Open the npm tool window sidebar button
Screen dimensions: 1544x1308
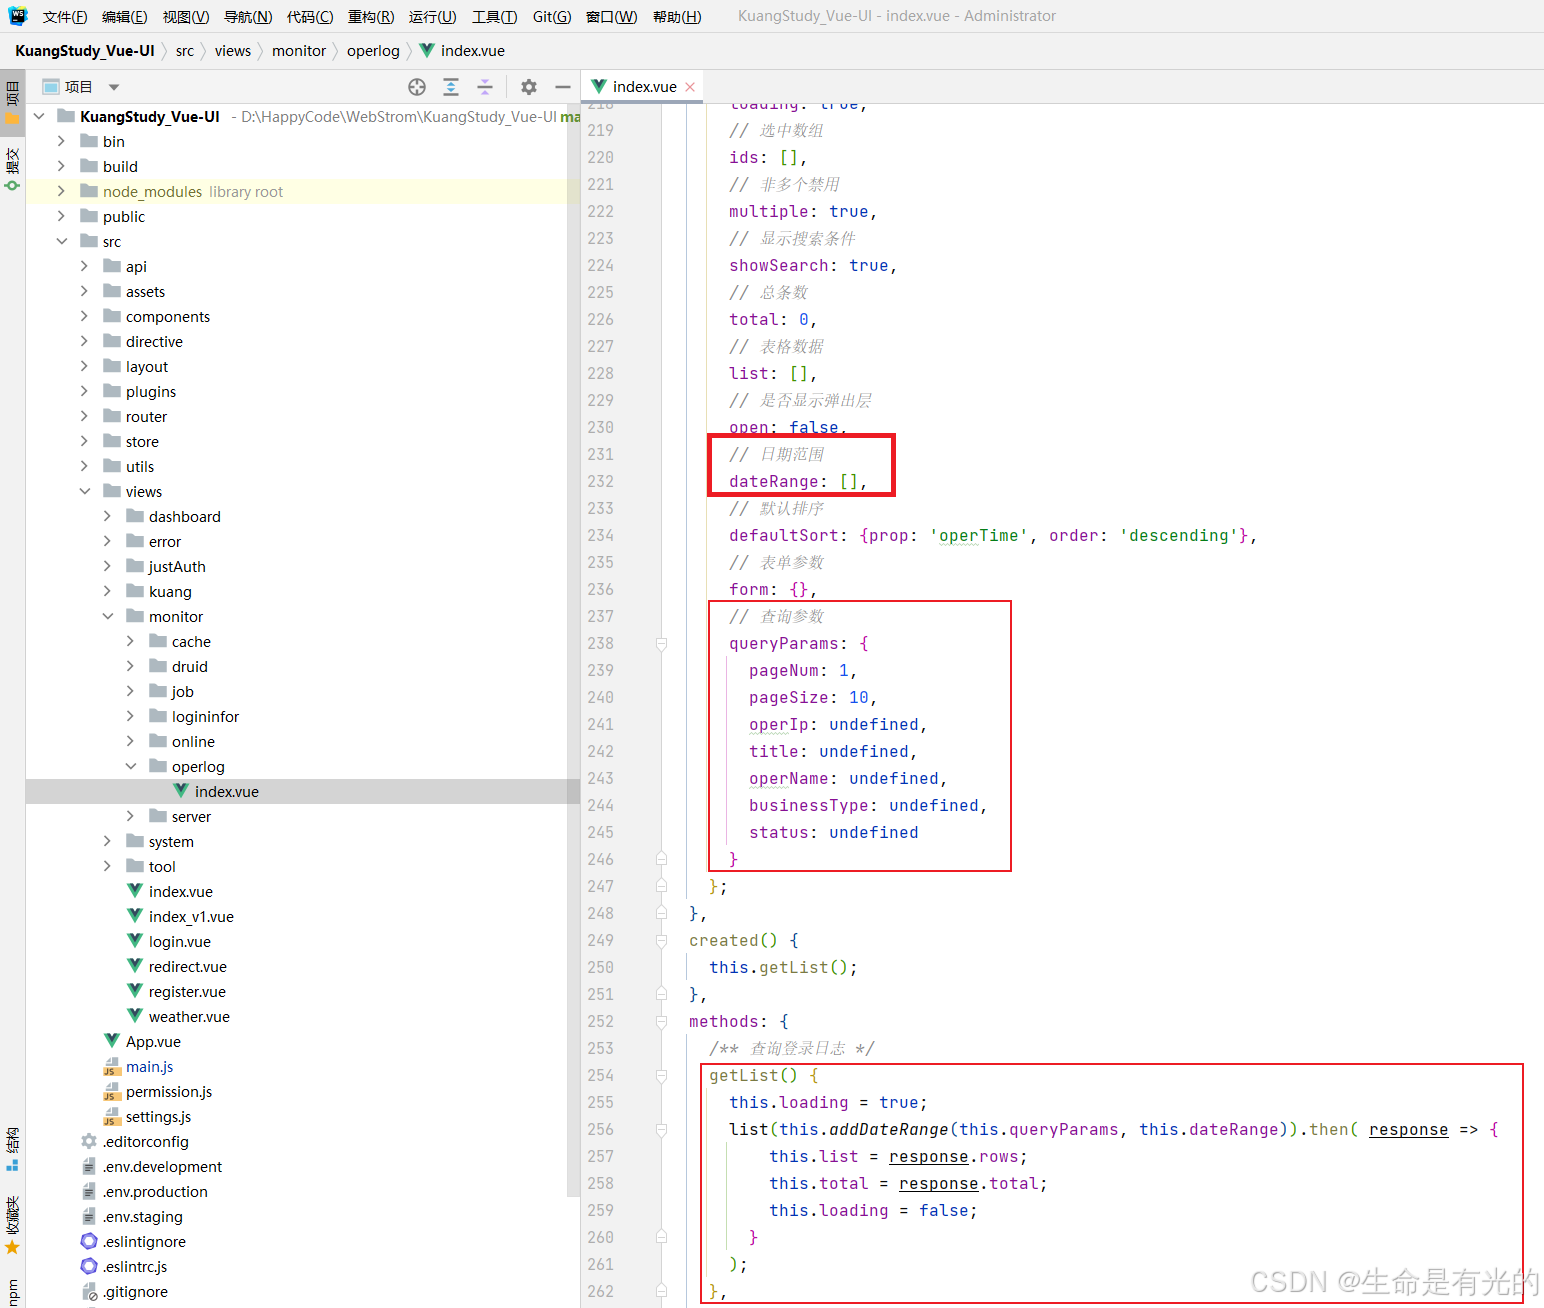tap(12, 1290)
